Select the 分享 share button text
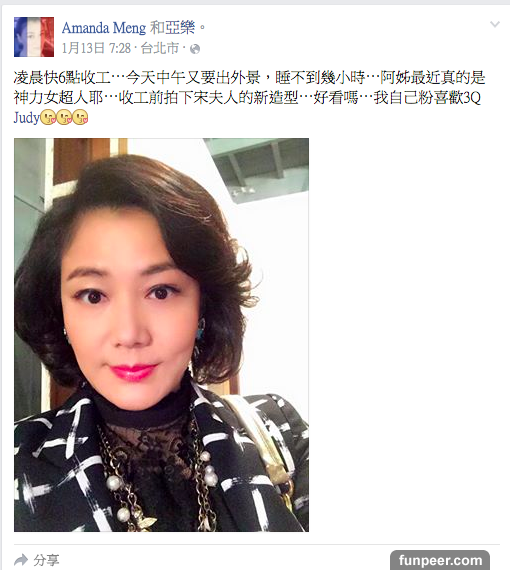The image size is (510, 570). (46, 560)
